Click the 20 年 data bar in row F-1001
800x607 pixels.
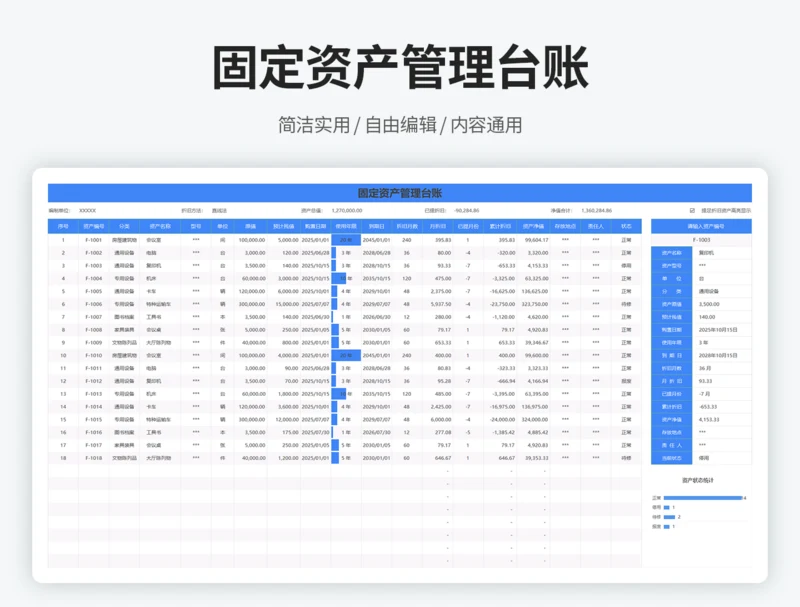[346, 240]
